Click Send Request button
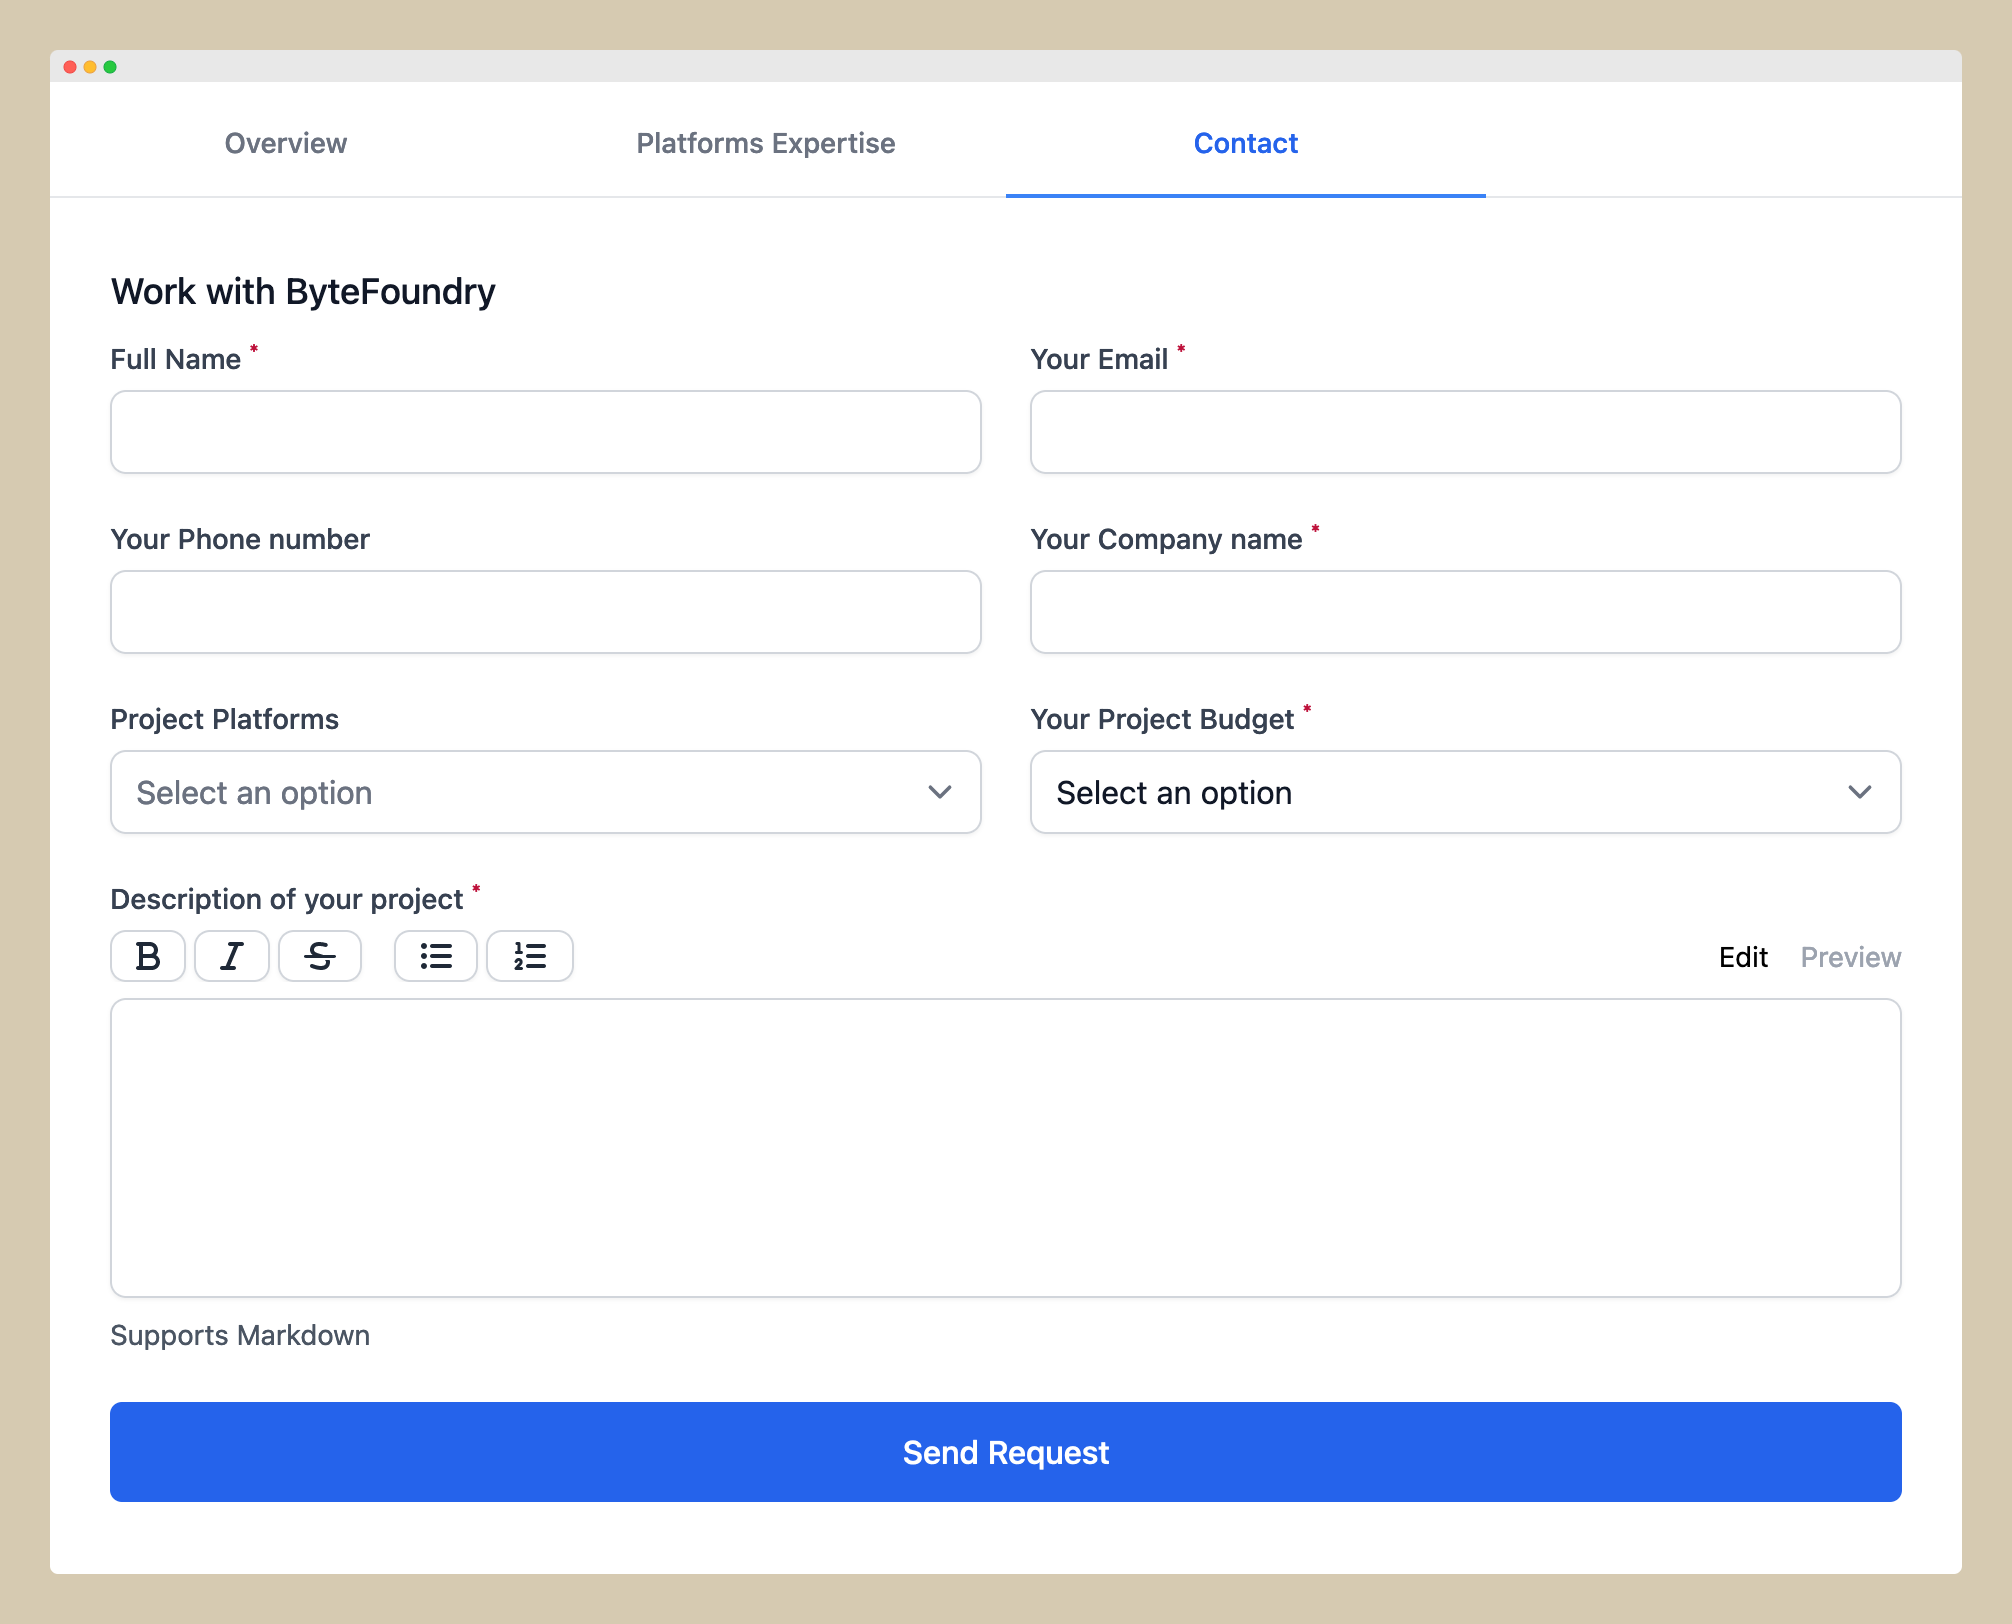This screenshot has width=2012, height=1624. [1006, 1452]
